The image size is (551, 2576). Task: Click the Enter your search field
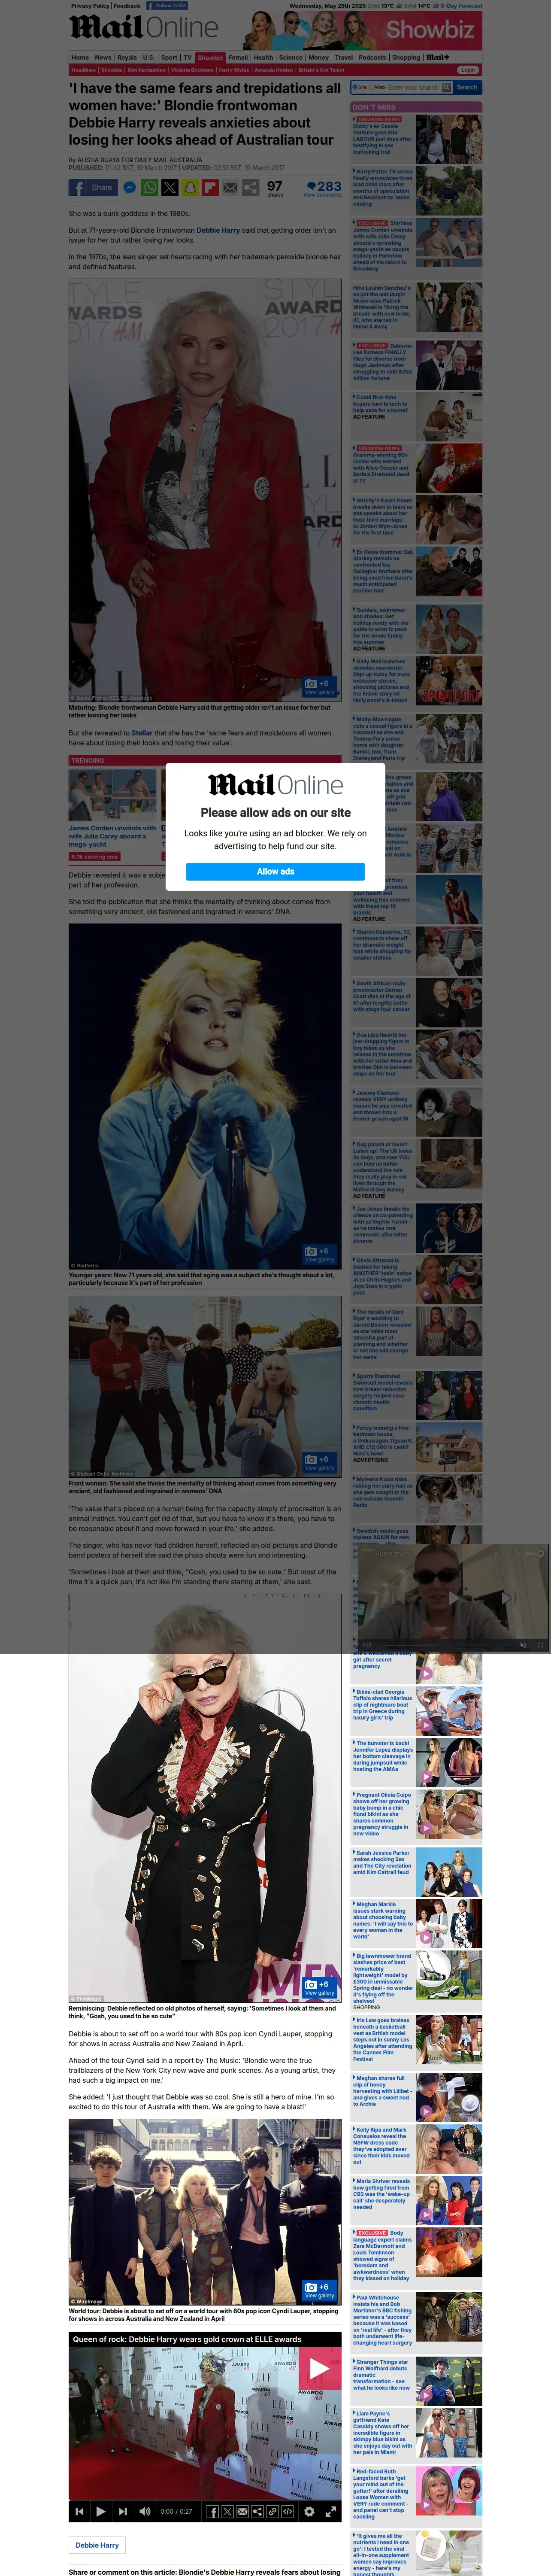(x=415, y=87)
